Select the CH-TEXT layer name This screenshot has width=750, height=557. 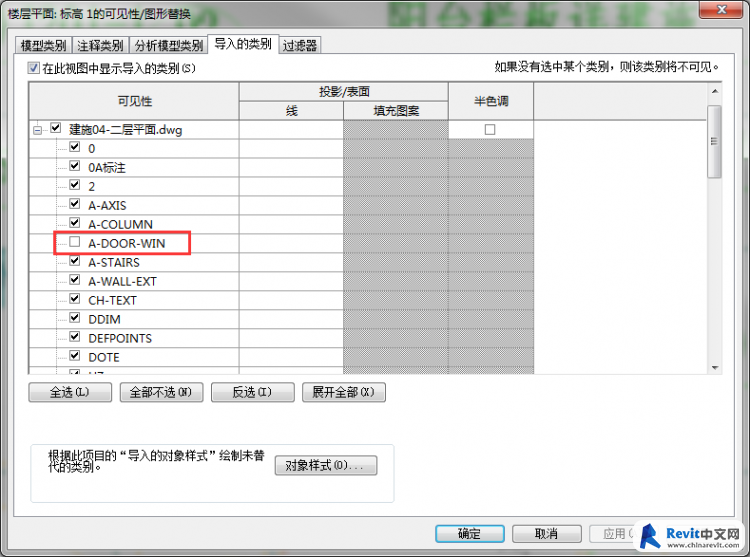(112, 300)
